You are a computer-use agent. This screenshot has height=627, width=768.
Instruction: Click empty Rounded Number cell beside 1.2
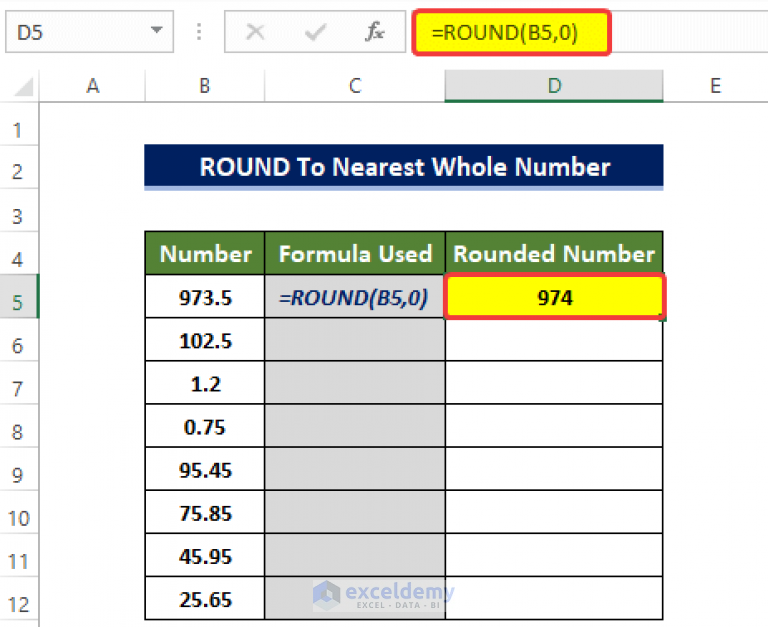coord(554,383)
